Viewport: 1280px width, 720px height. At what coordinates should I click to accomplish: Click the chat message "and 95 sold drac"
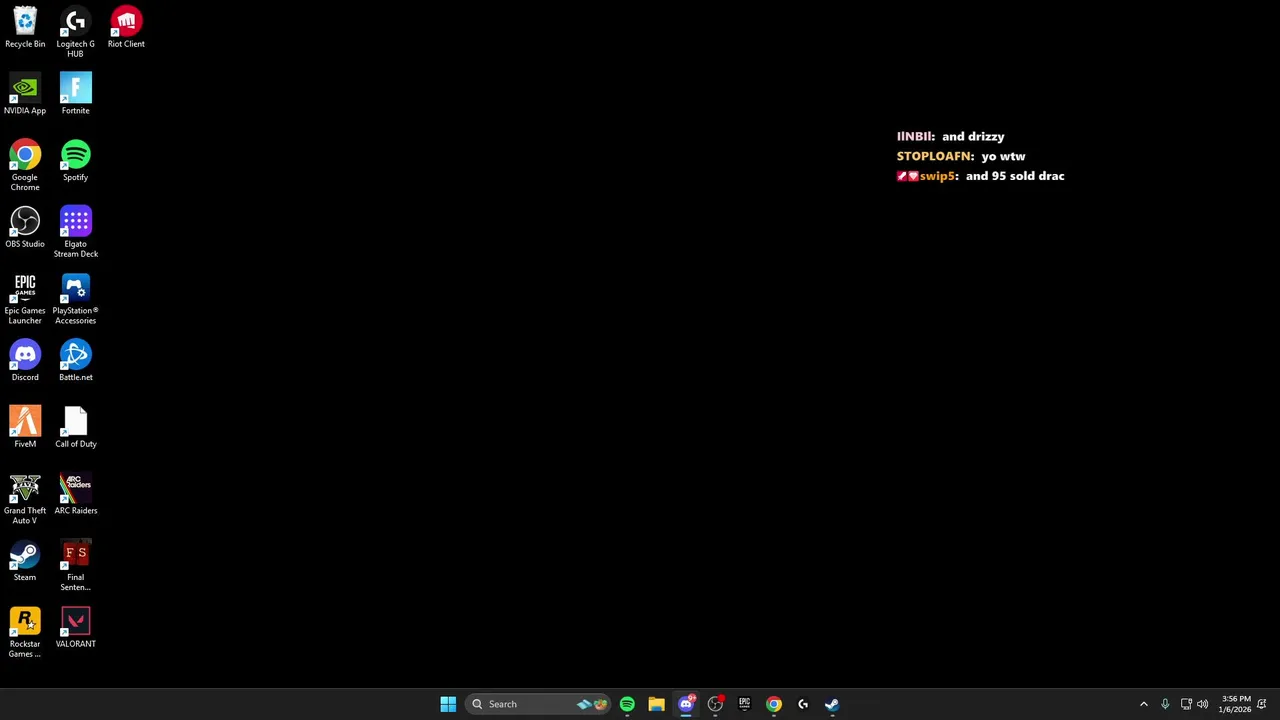pos(1015,176)
